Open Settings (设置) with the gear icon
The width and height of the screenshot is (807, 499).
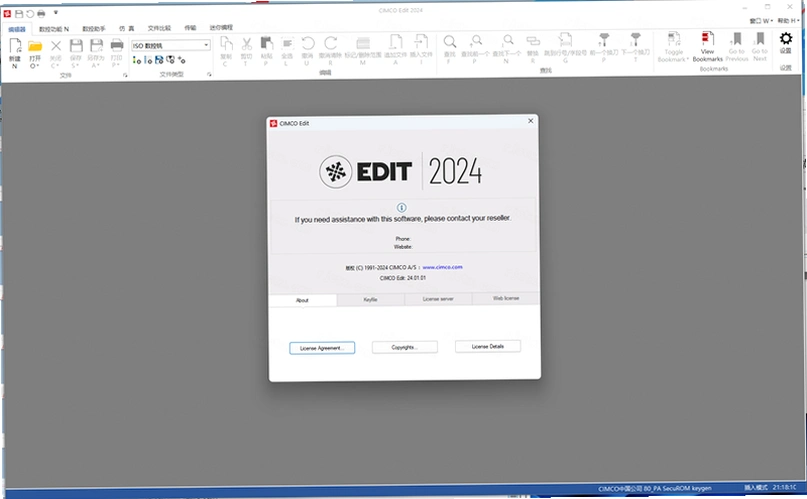tap(786, 39)
